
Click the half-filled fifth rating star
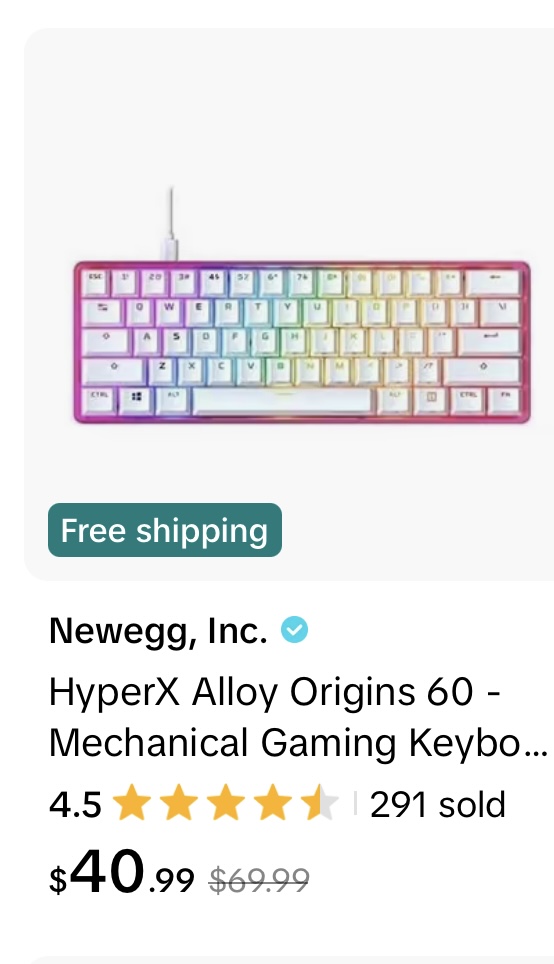tap(319, 803)
